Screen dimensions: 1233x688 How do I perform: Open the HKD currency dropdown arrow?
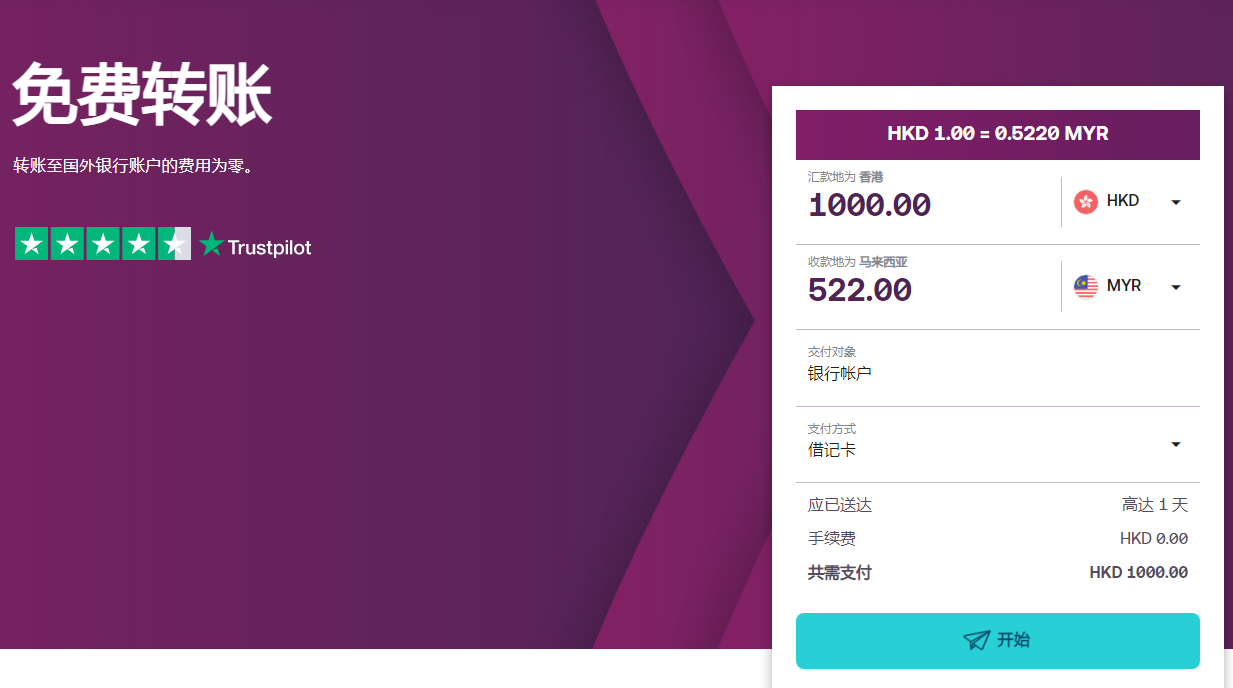click(x=1176, y=202)
